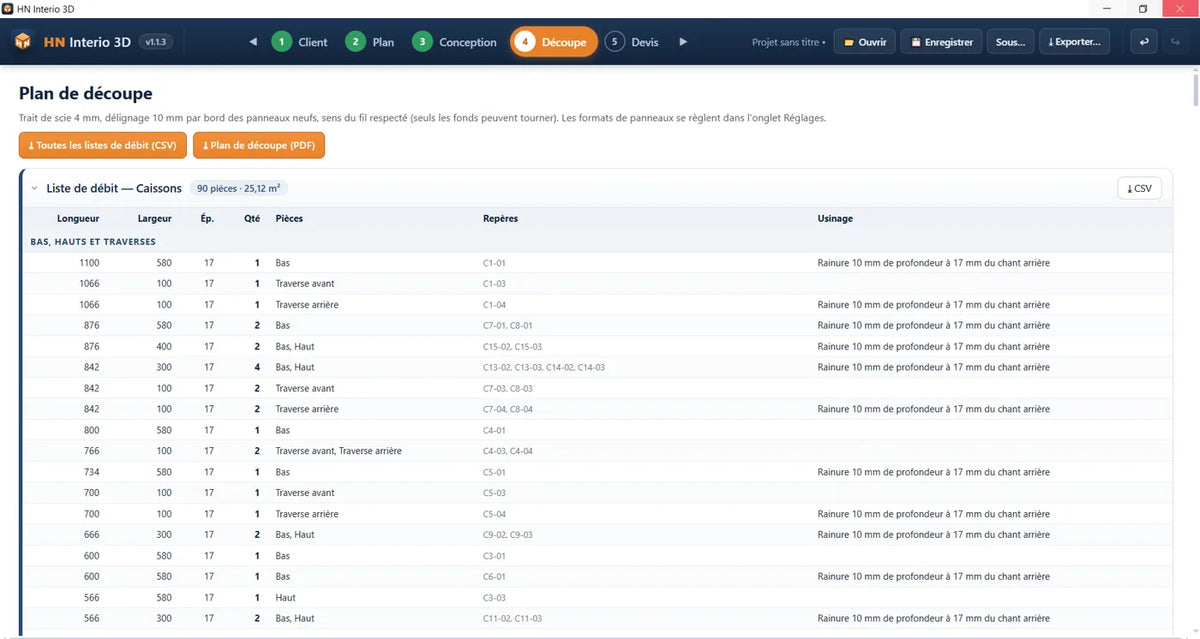Click the Sous... save-as button

coord(1011,42)
